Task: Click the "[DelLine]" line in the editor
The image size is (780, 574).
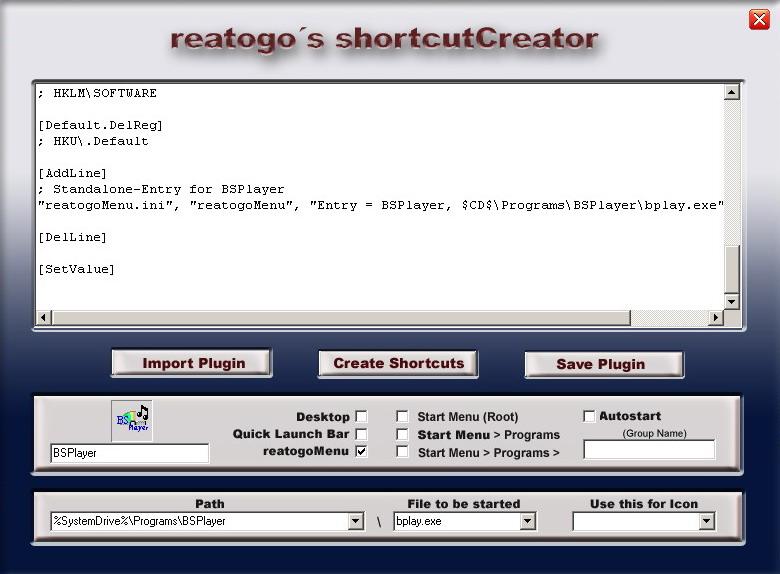Action: [73, 237]
